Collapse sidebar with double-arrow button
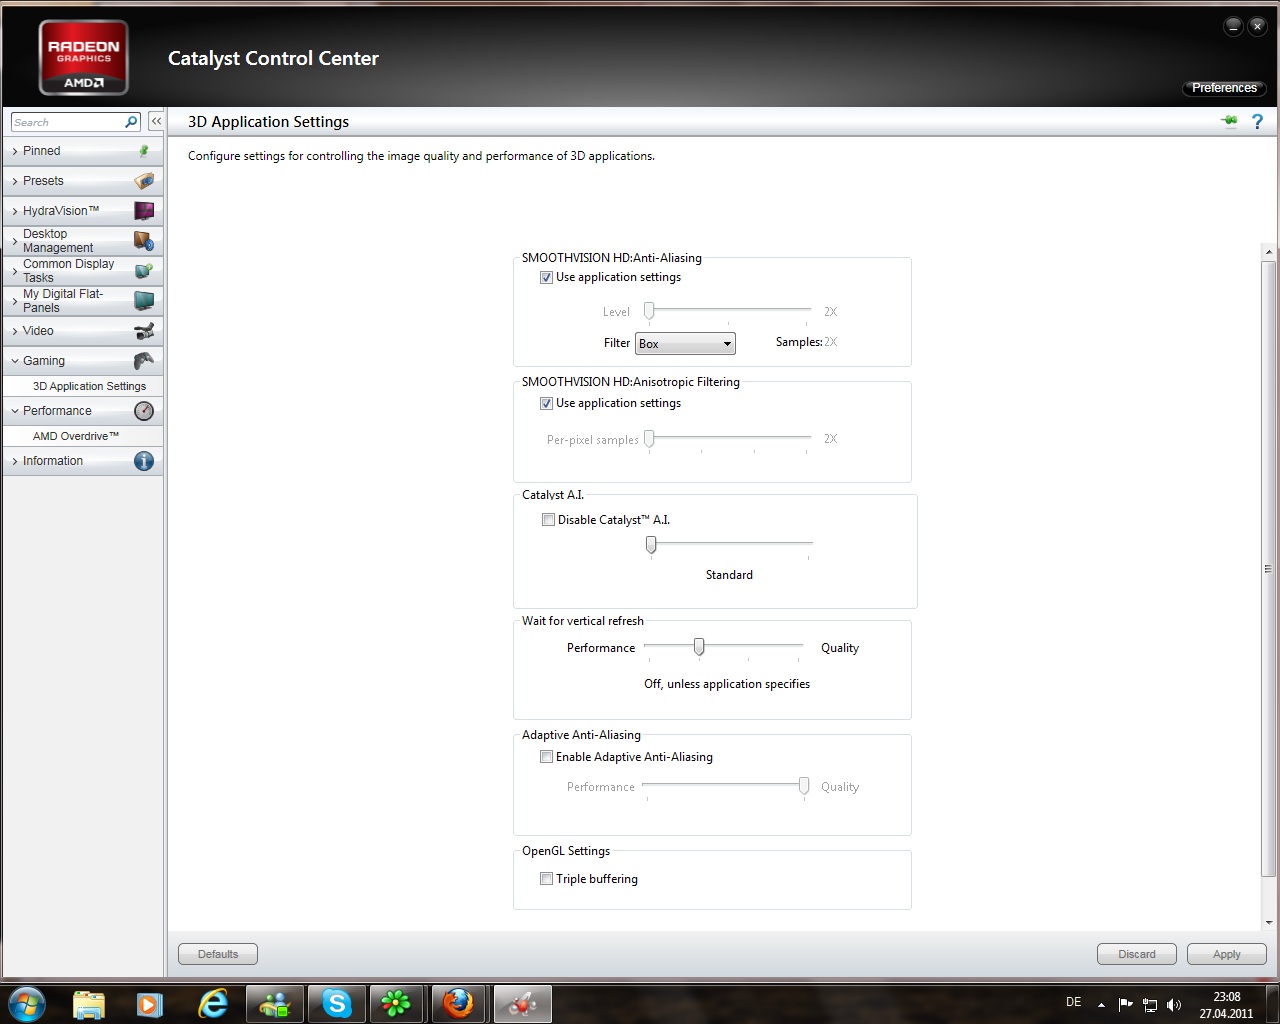 pos(156,121)
